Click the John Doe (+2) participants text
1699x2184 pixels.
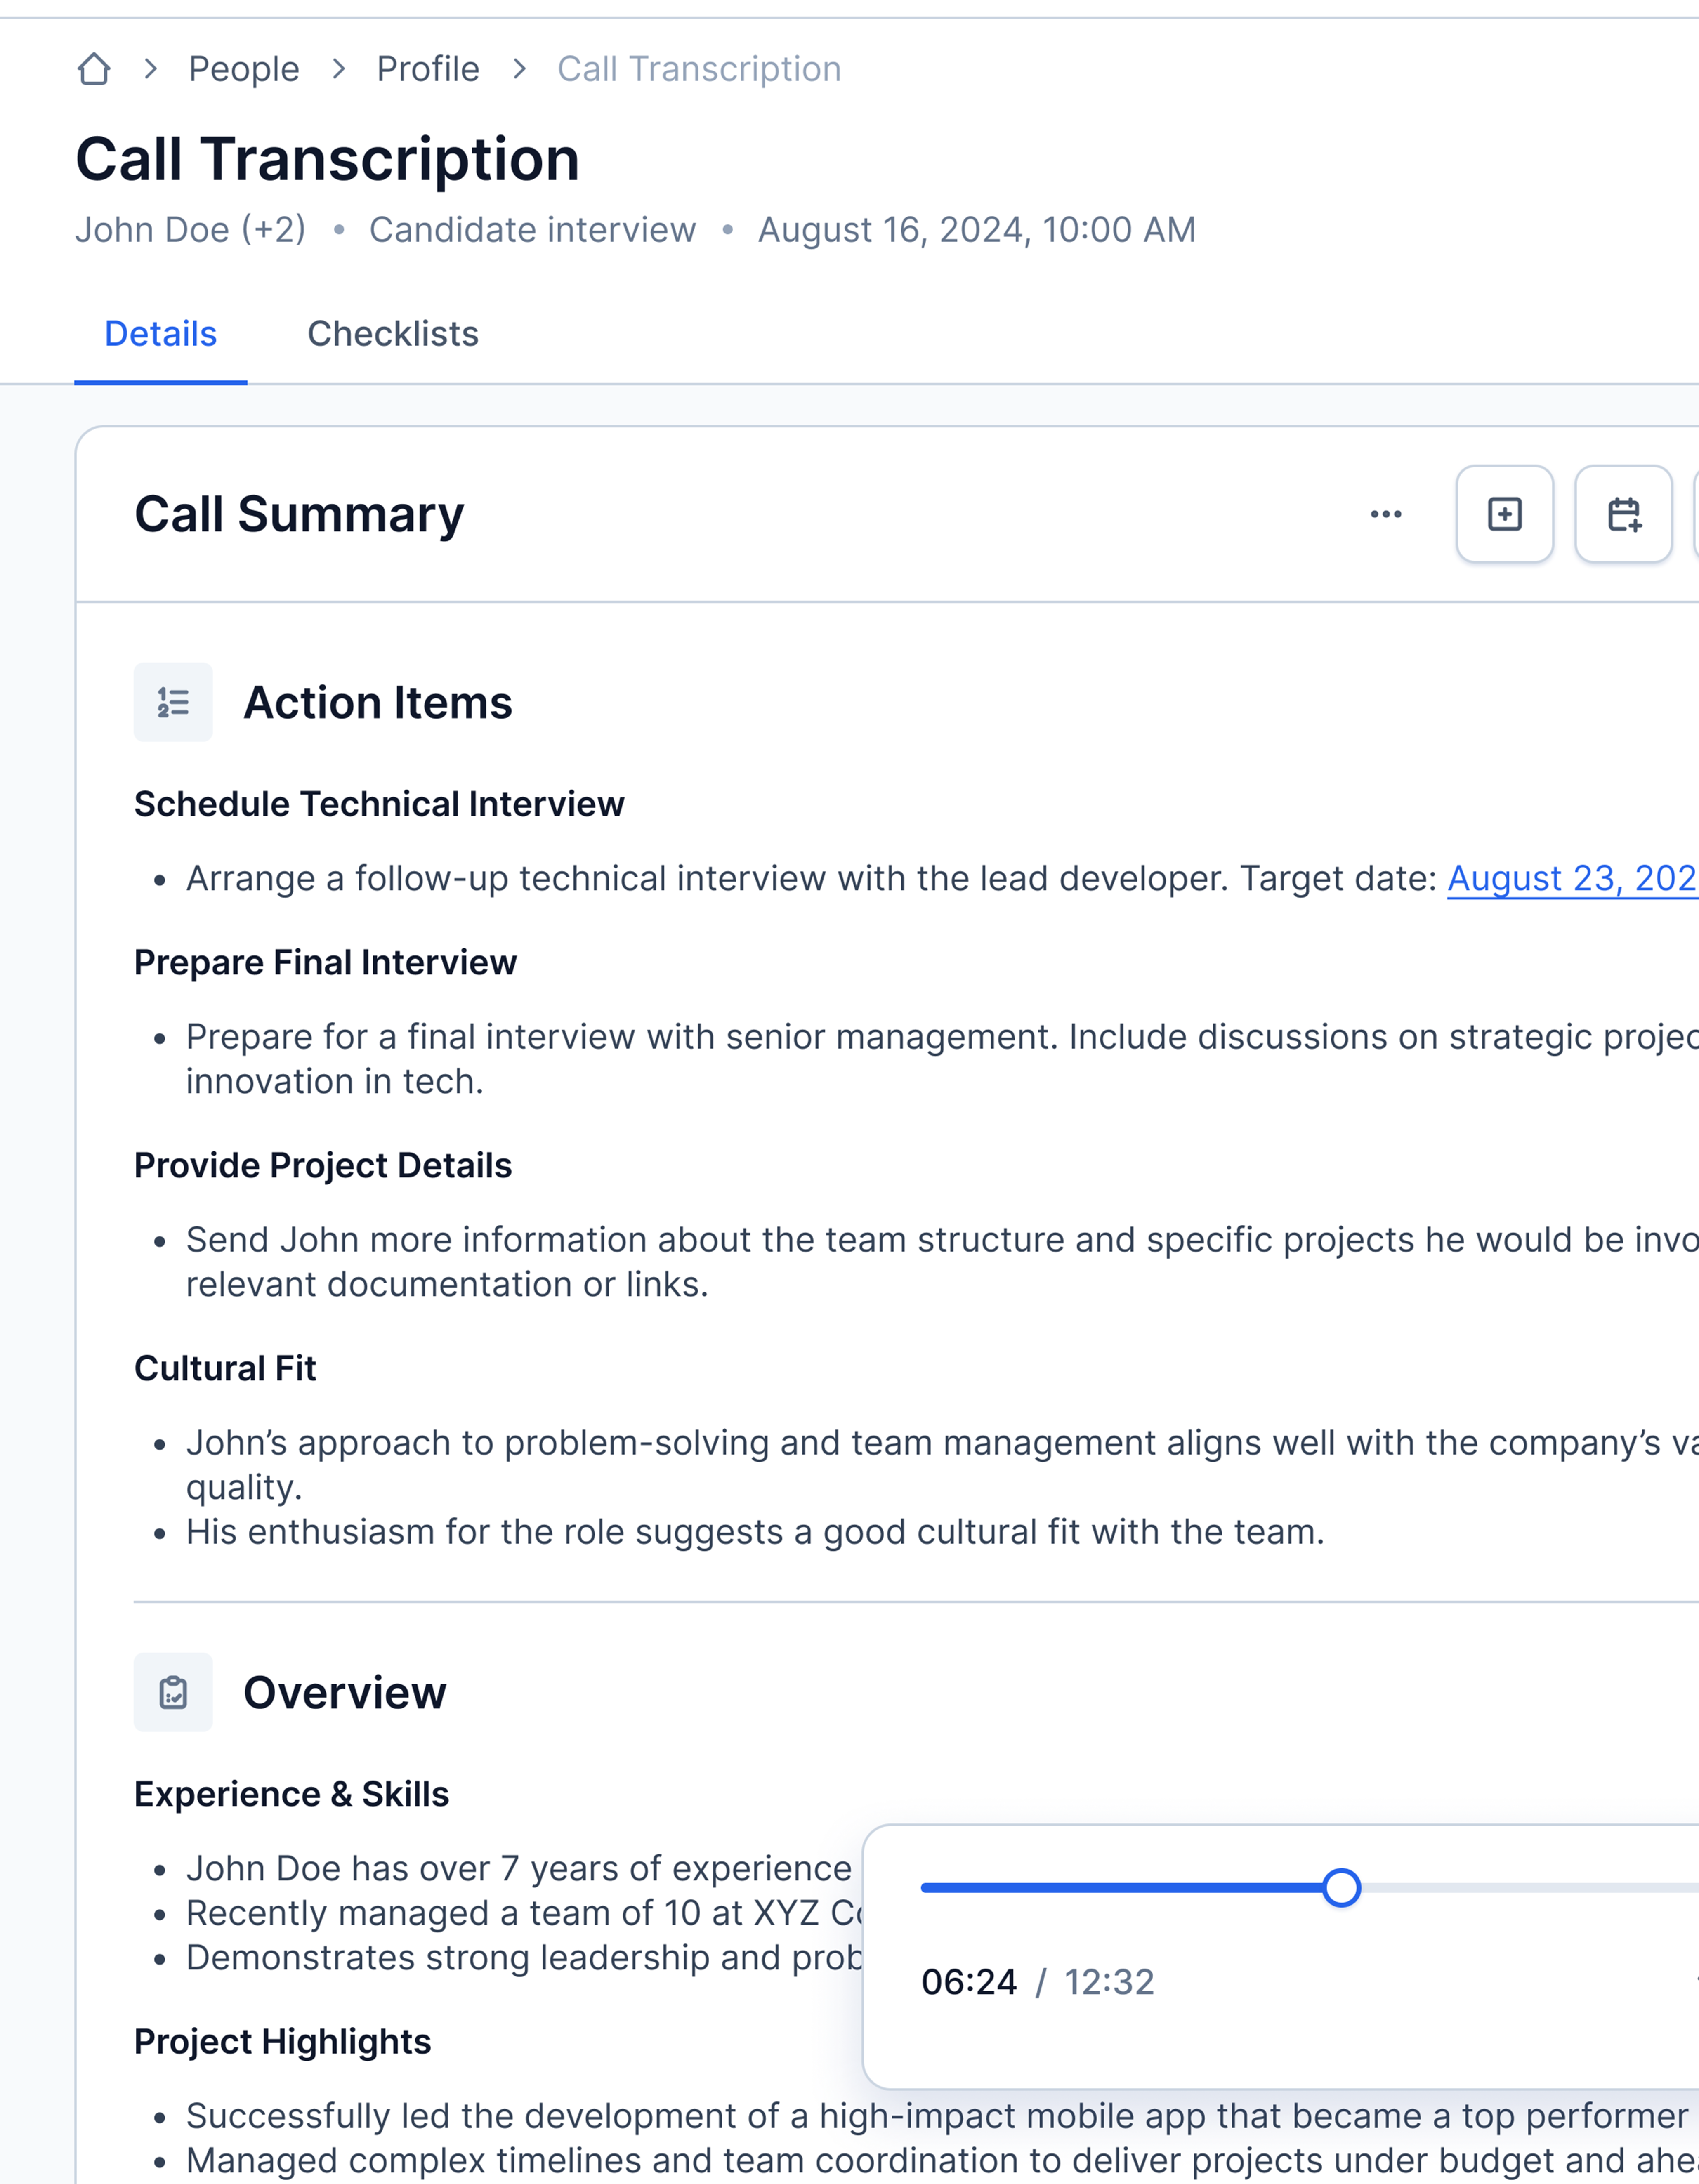point(190,230)
